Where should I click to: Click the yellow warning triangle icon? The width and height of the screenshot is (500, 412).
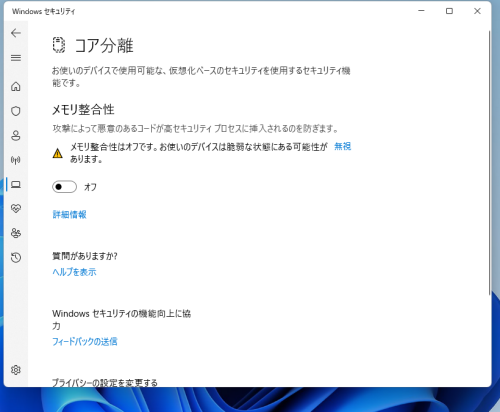point(57,153)
